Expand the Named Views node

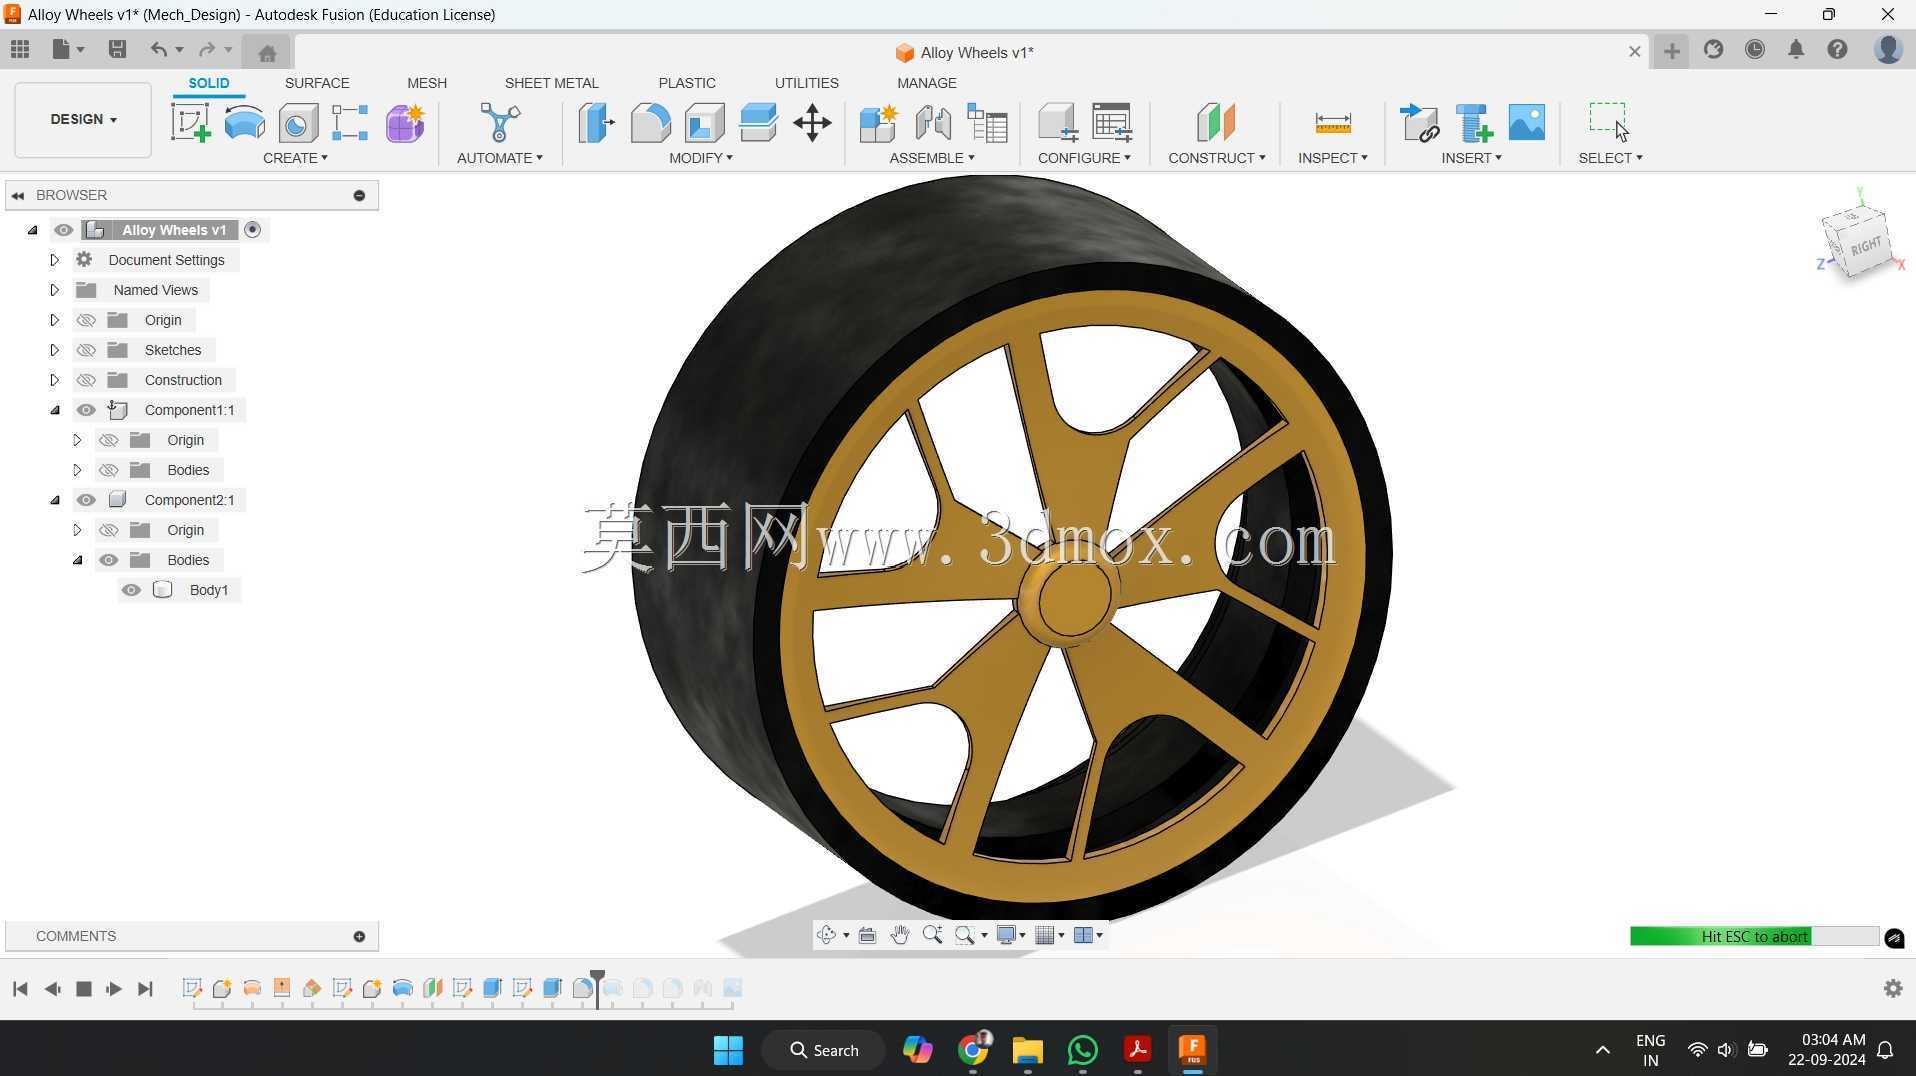(54, 290)
